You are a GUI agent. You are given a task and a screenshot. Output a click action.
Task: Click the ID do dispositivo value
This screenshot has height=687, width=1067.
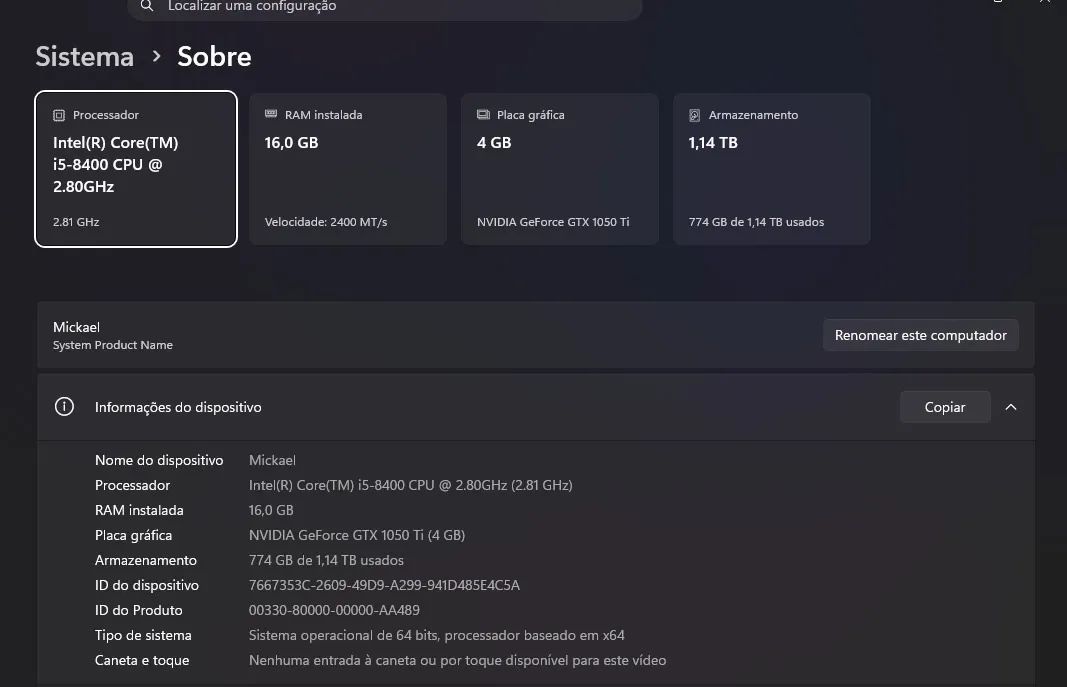384,585
